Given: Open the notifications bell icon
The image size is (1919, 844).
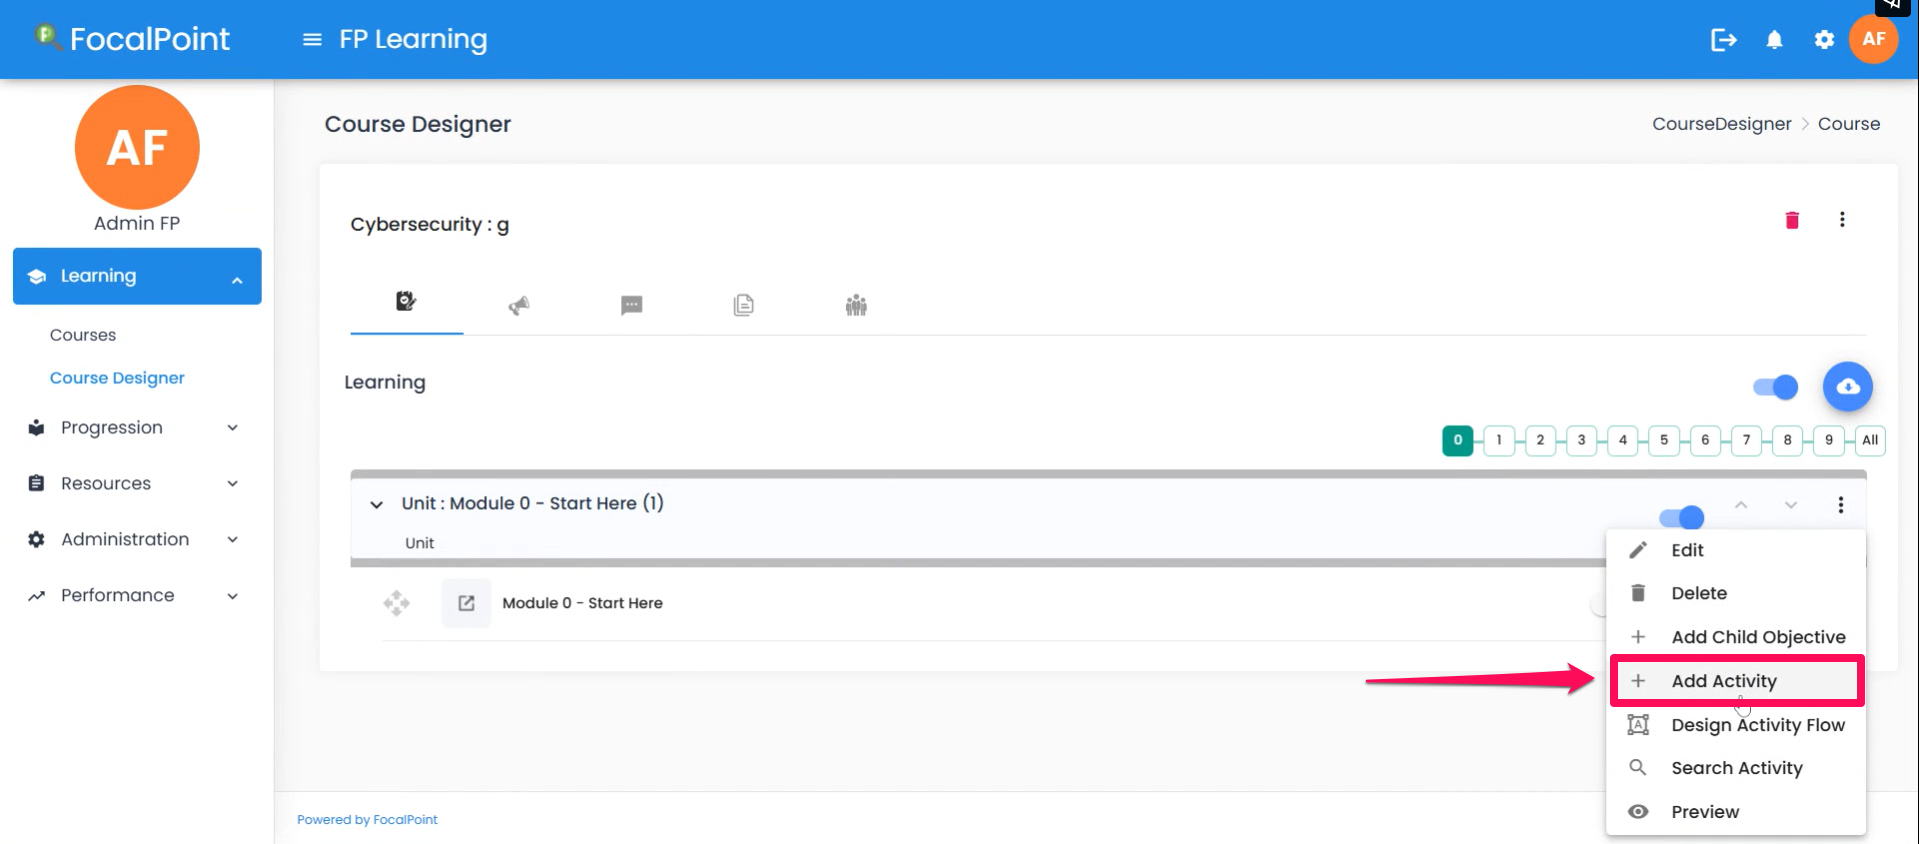Looking at the screenshot, I should (1774, 40).
